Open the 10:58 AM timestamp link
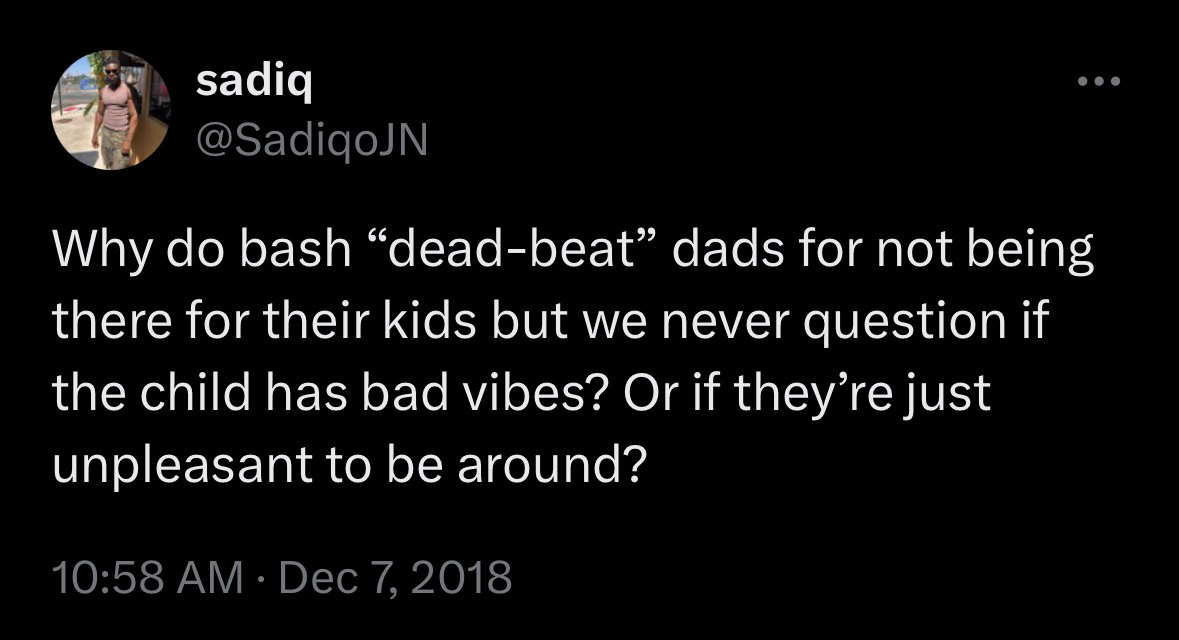1179x640 pixels. point(147,577)
